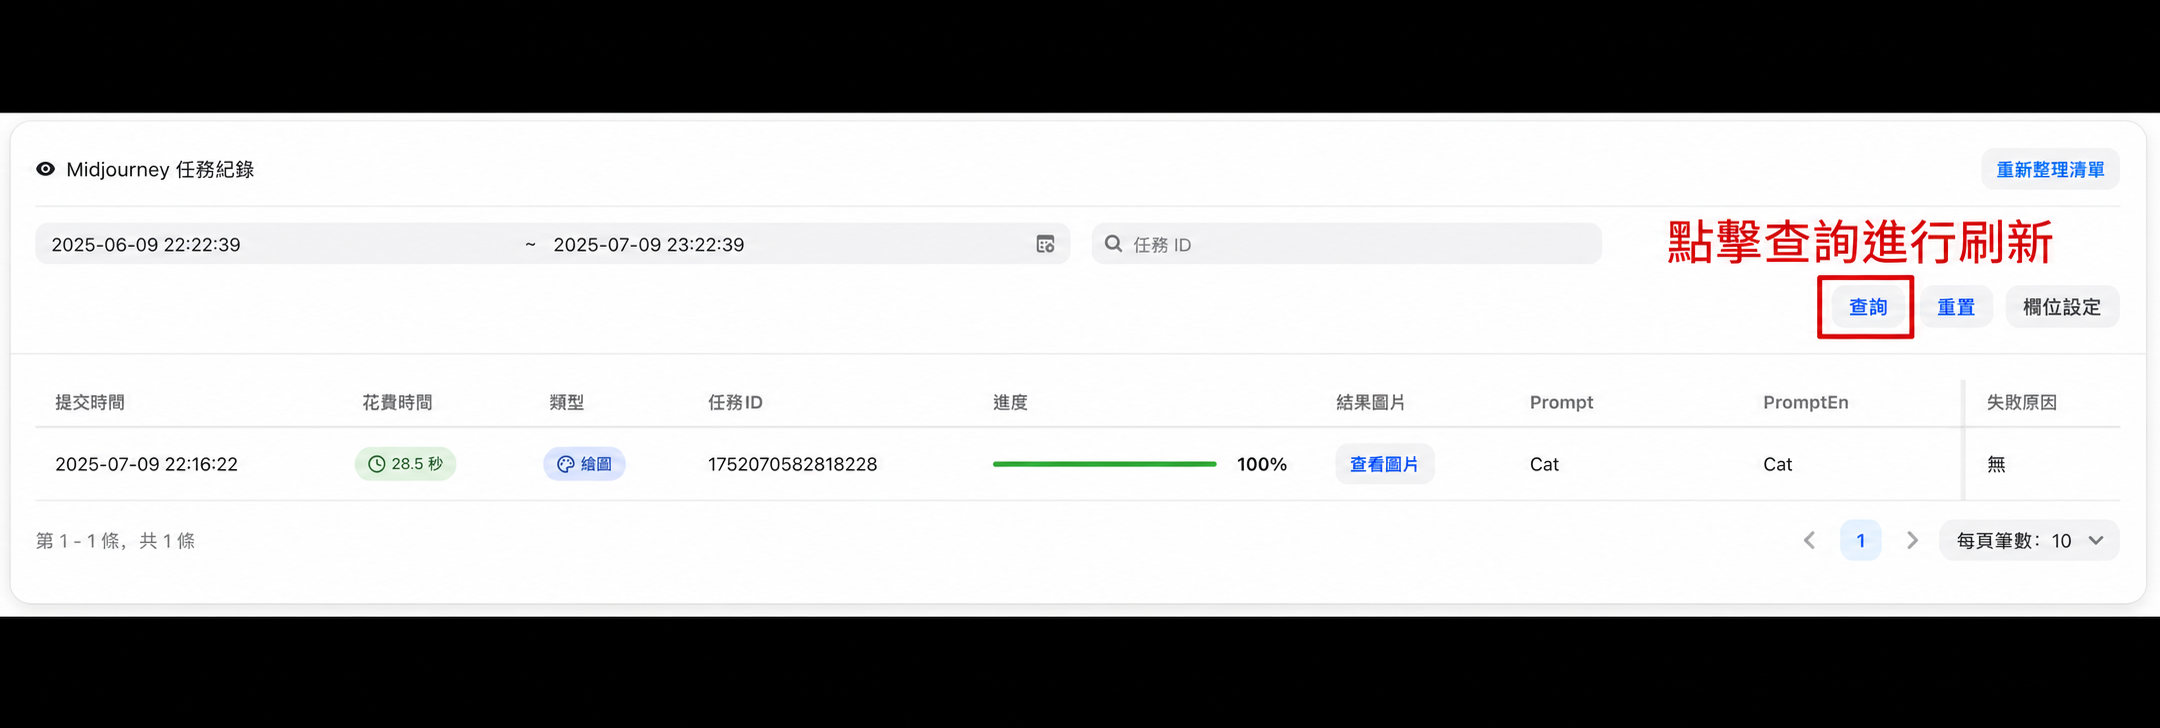Click the 繪圖 type tag

click(x=584, y=464)
